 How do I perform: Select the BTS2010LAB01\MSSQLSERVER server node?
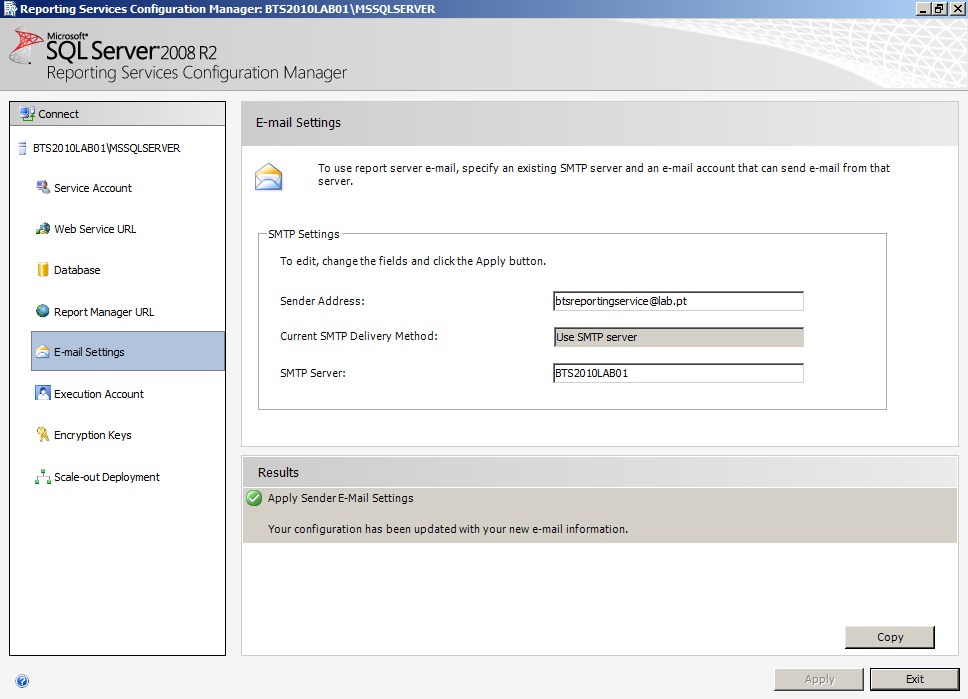coord(106,148)
